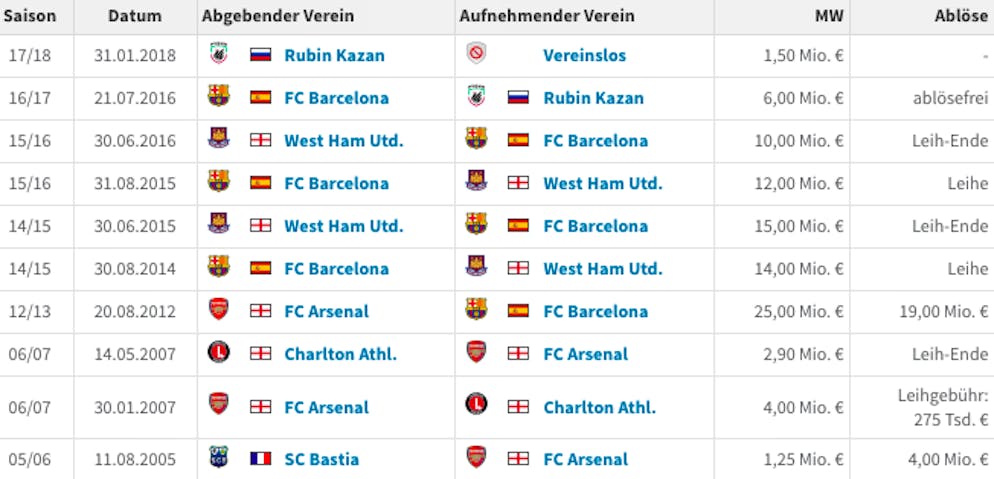Click Russian flag beside Rubin Kazan, 31.01.2018
Screen dimensions: 994x479
[261, 54]
